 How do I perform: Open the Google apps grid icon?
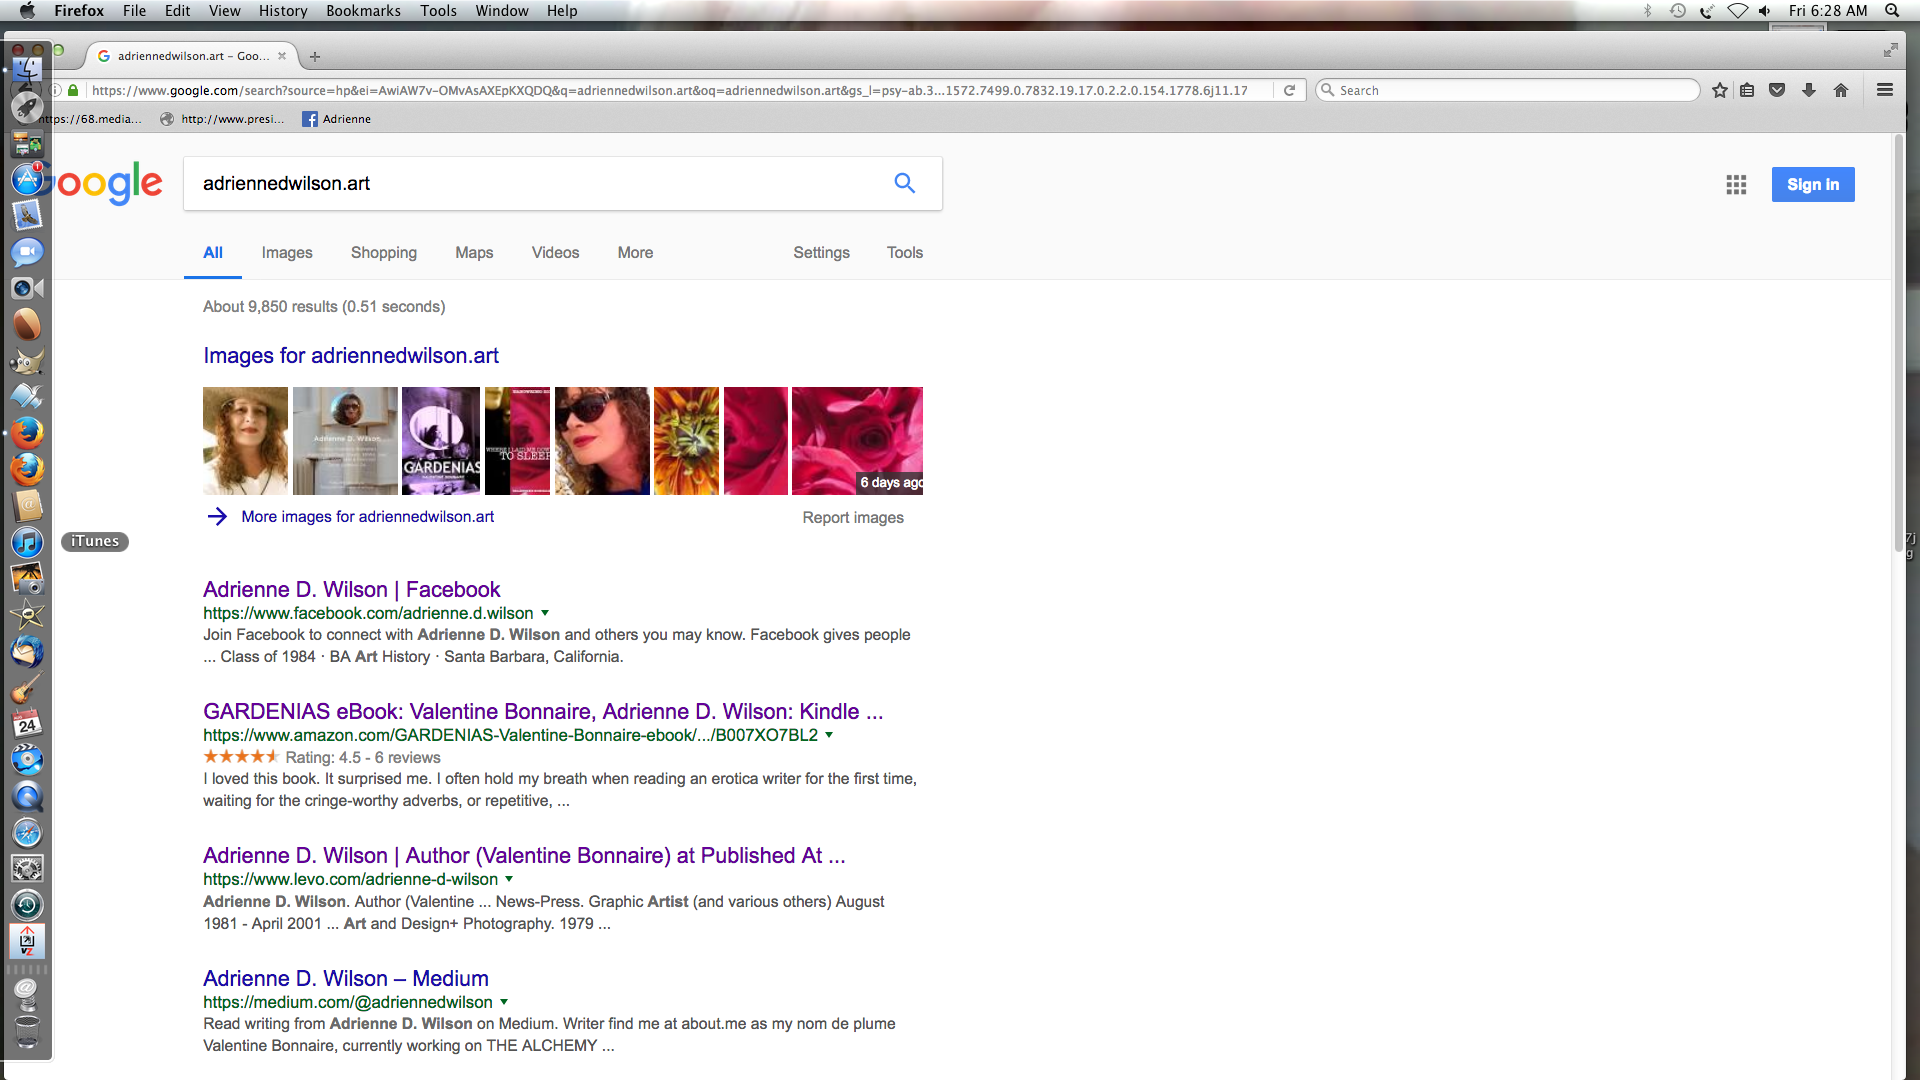(1736, 184)
